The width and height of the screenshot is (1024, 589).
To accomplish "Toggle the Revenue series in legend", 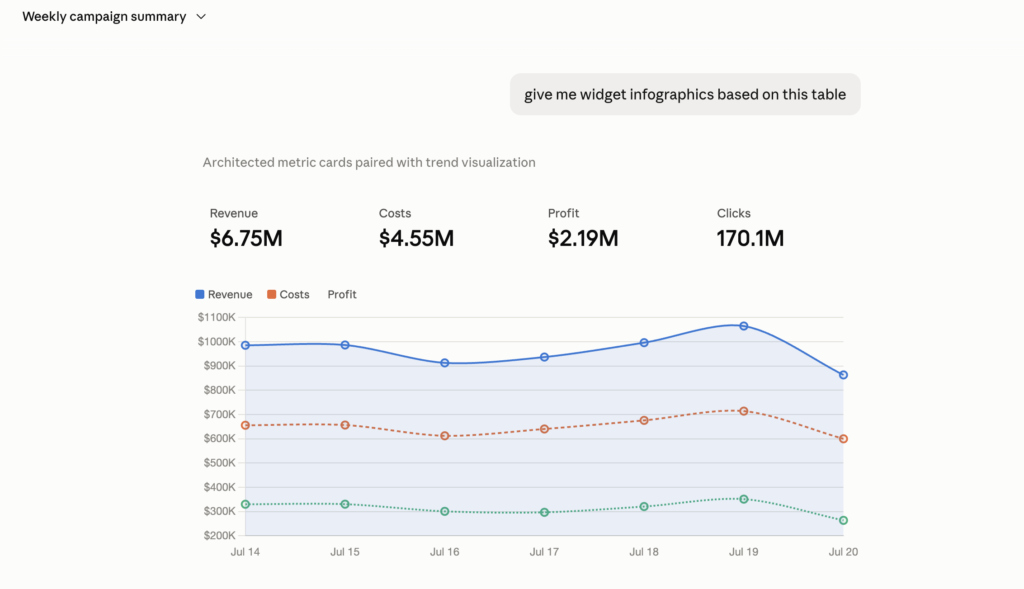I will pyautogui.click(x=224, y=294).
